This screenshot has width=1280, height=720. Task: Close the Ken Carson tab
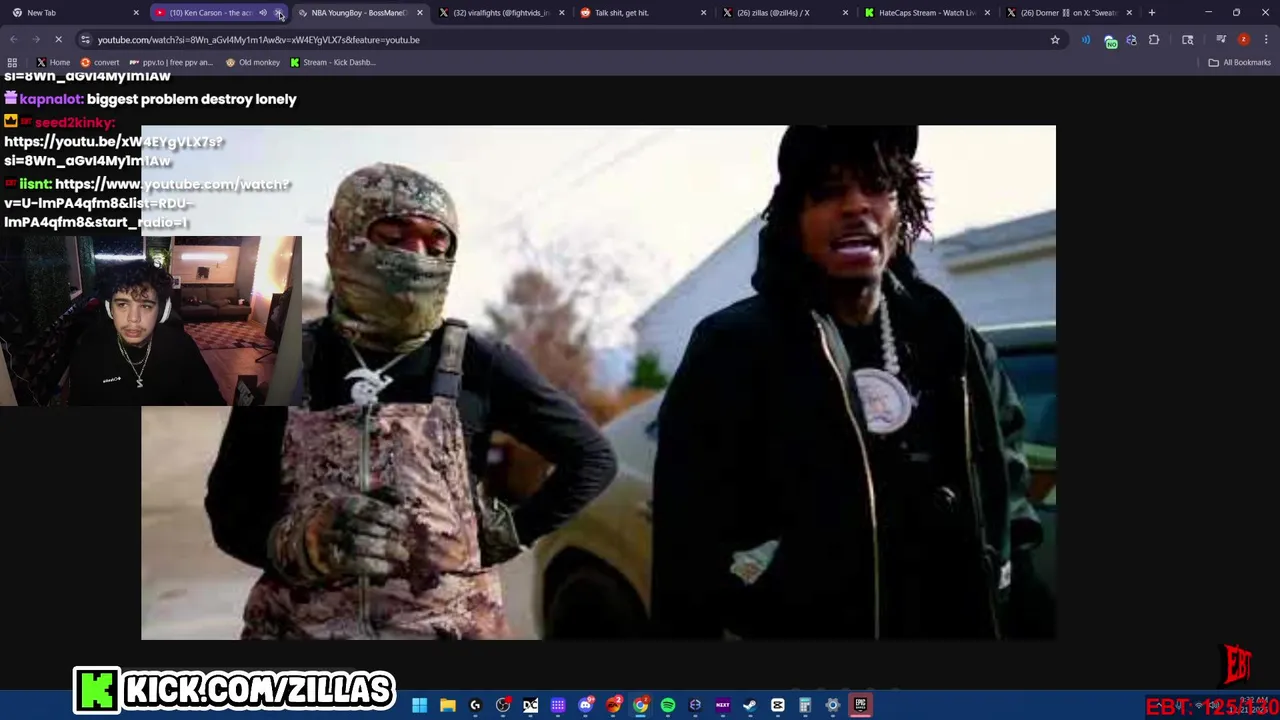[279, 13]
